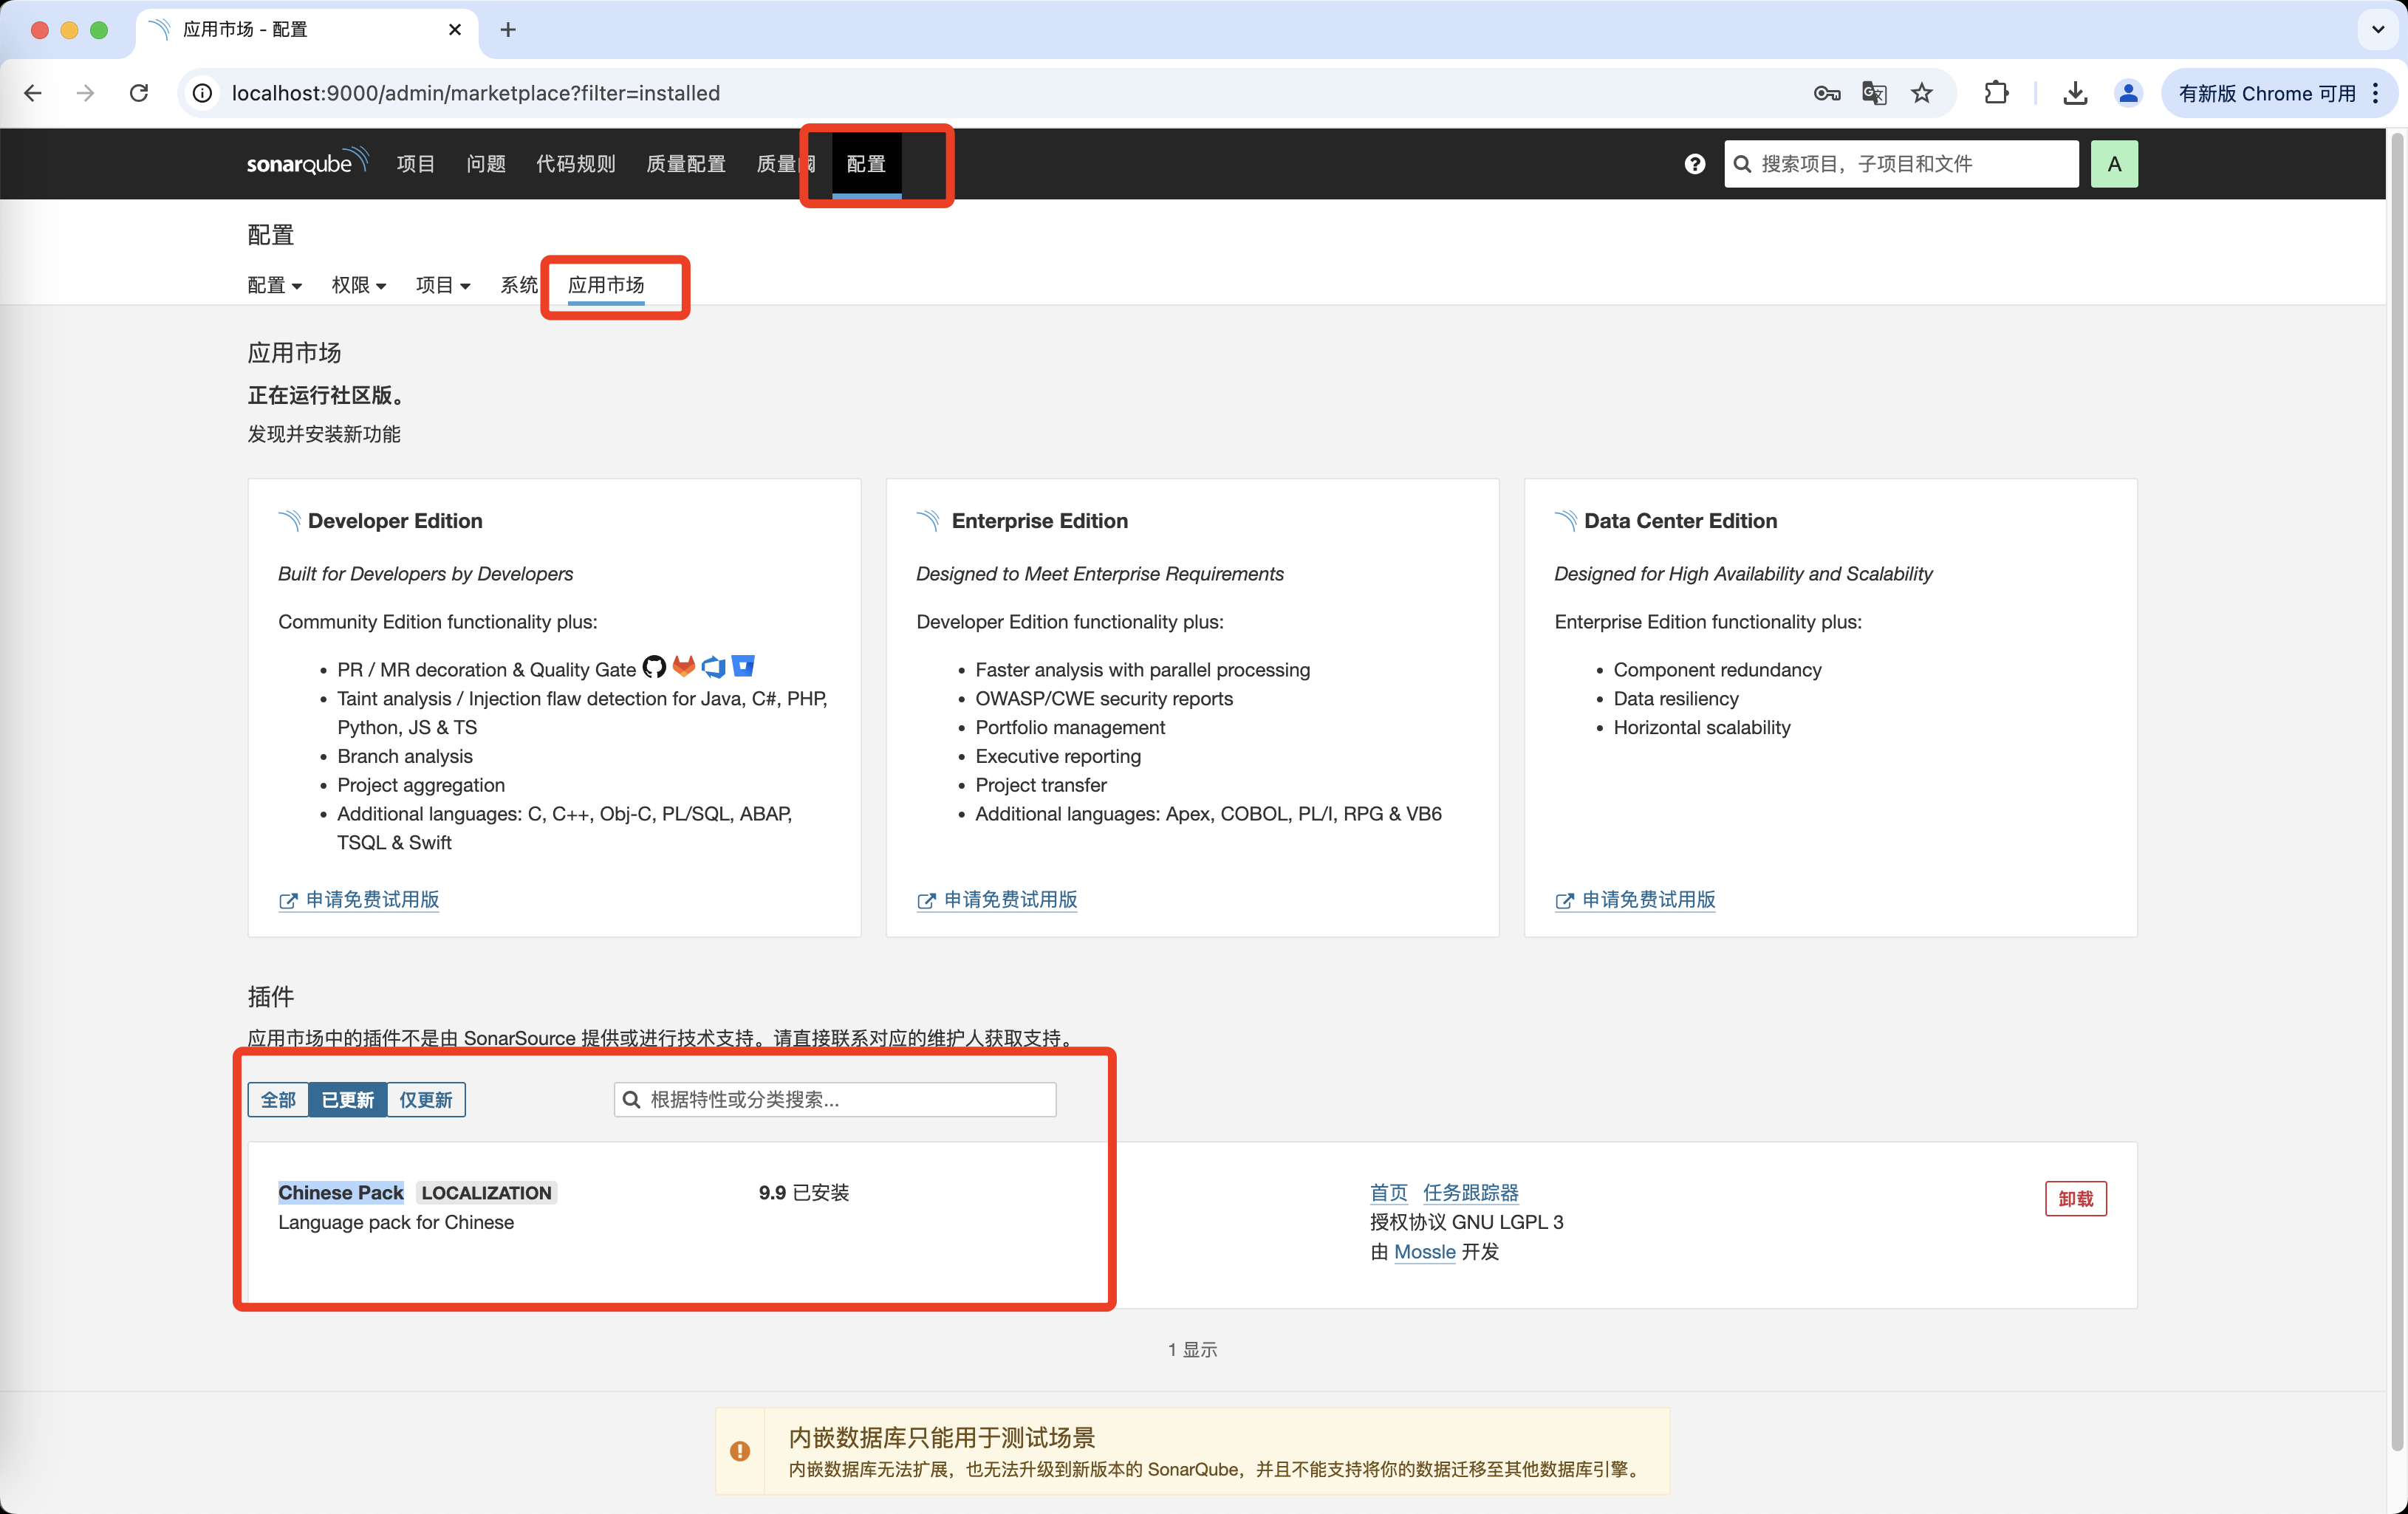Screen dimensions: 2408x1514
Task: Expand the 项目 dropdown in admin submenu
Action: (x=442, y=285)
